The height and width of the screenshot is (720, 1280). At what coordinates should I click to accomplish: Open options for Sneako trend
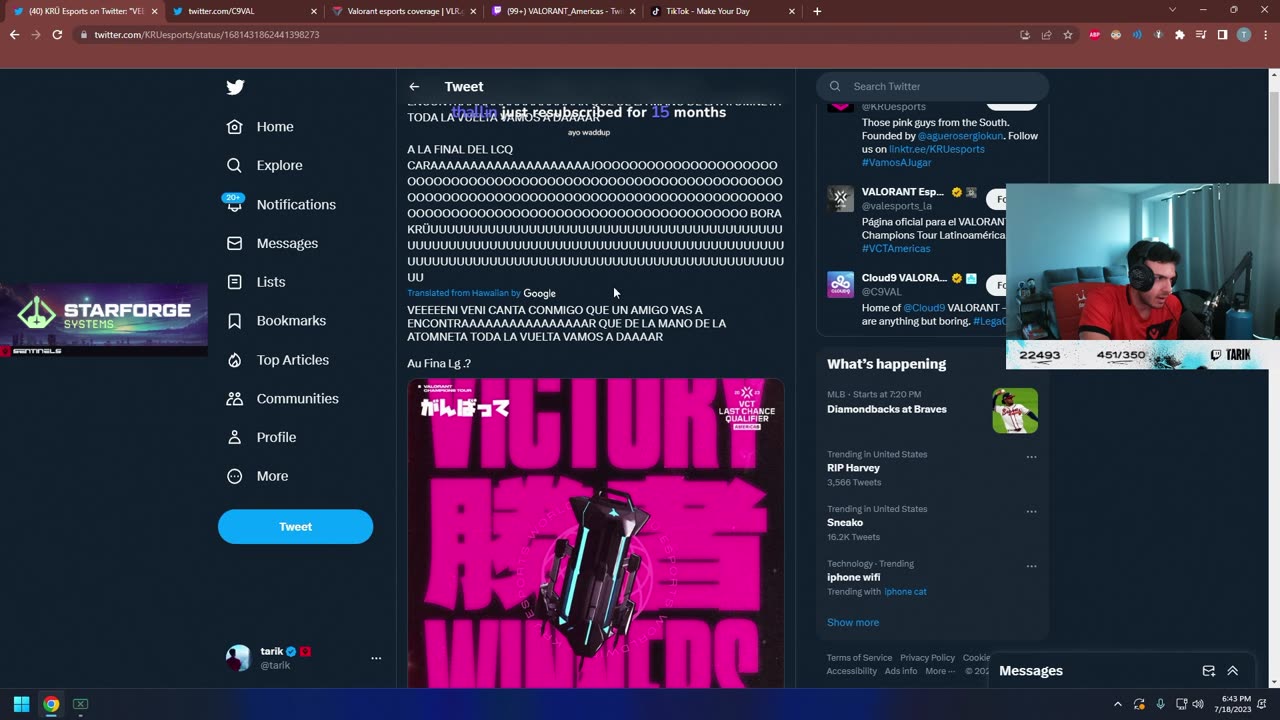pyautogui.click(x=1031, y=512)
